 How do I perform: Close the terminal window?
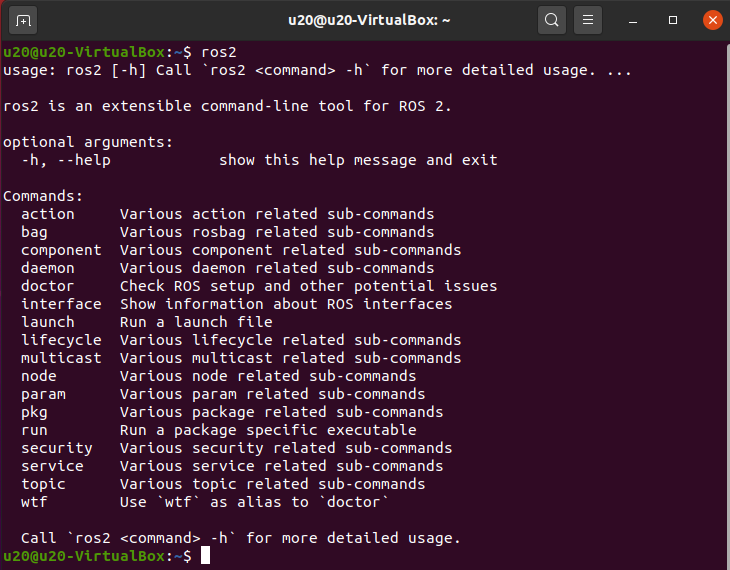coord(712,20)
